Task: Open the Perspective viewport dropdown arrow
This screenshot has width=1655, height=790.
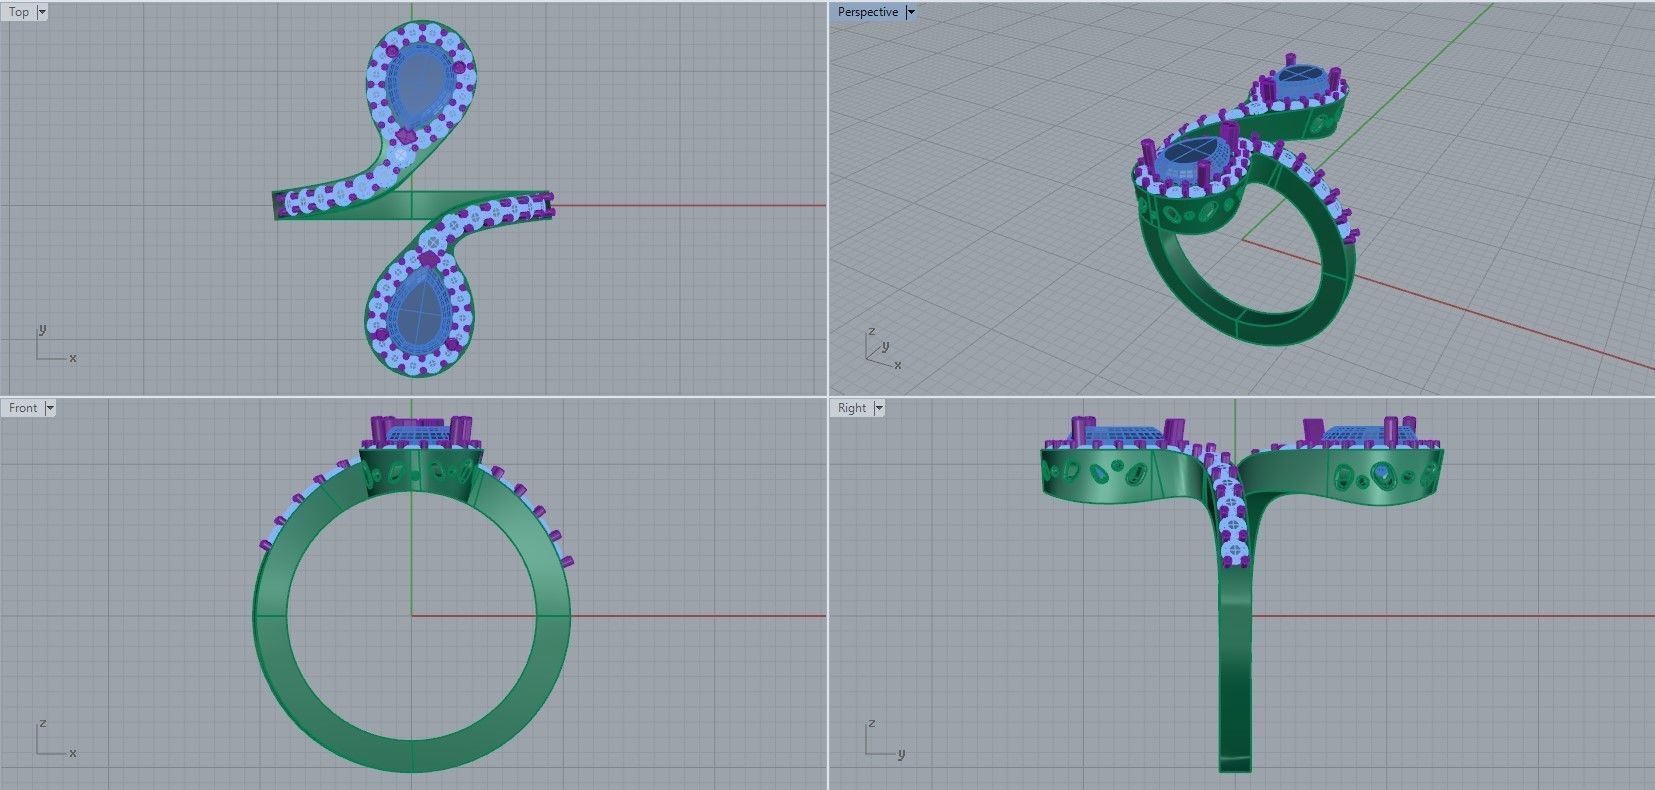Action: (910, 12)
